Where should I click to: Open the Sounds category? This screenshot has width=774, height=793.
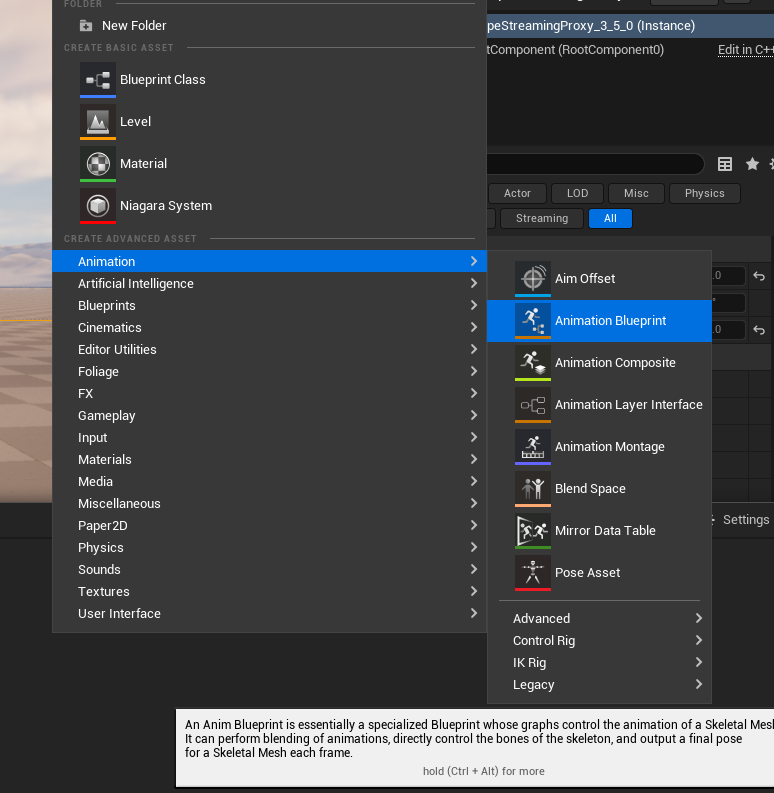pos(269,569)
